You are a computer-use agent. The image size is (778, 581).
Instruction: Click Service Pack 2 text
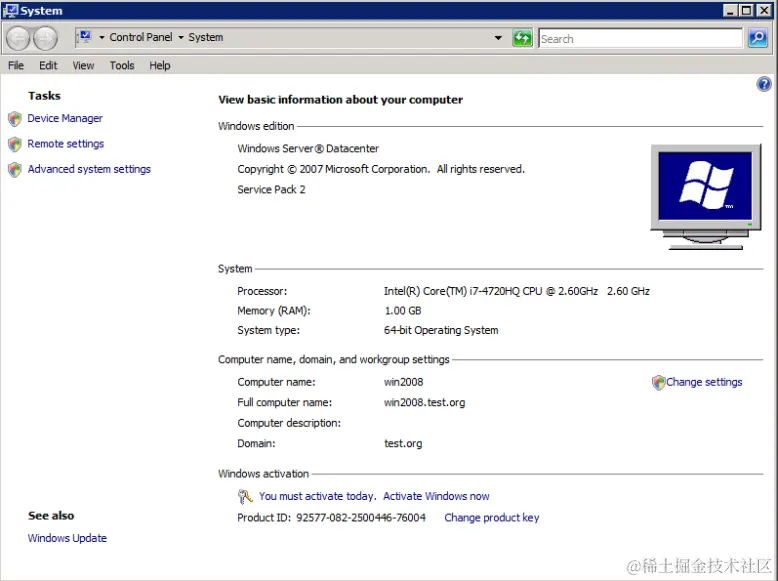pos(271,190)
